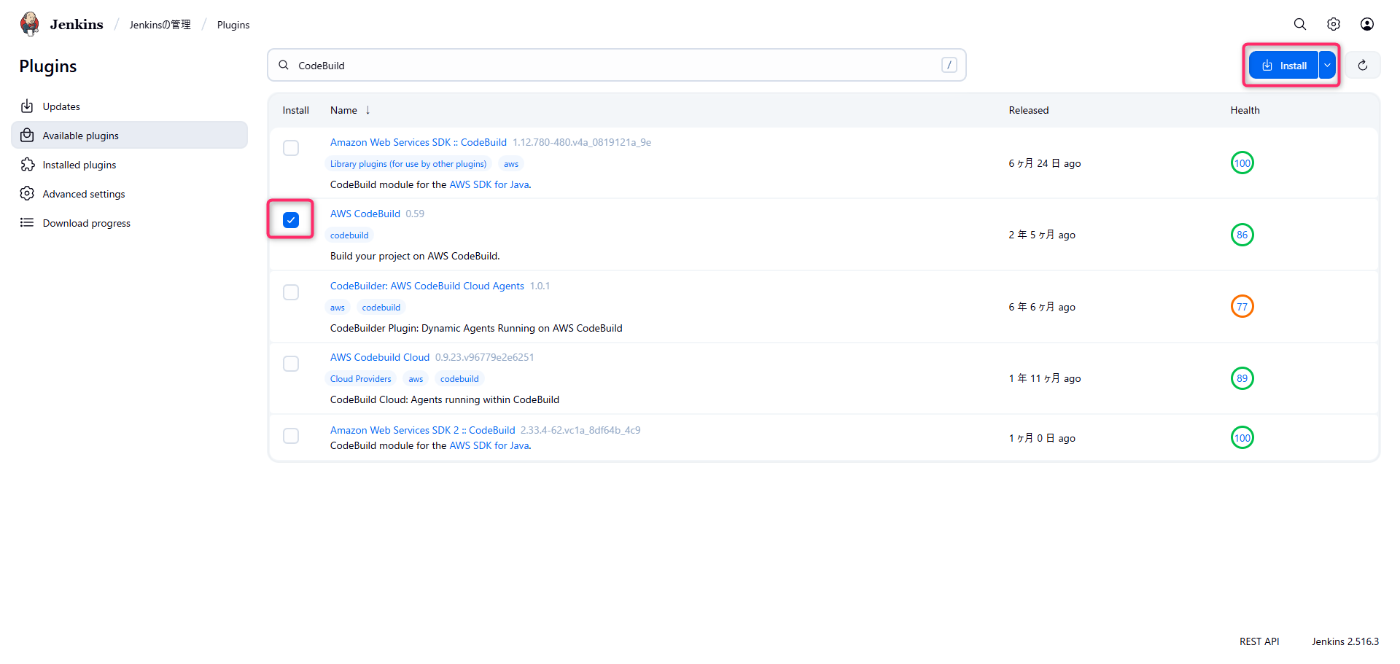Click "Build your project on AWS CodeBuild." description
This screenshot has width=1400, height=664.
click(x=415, y=256)
